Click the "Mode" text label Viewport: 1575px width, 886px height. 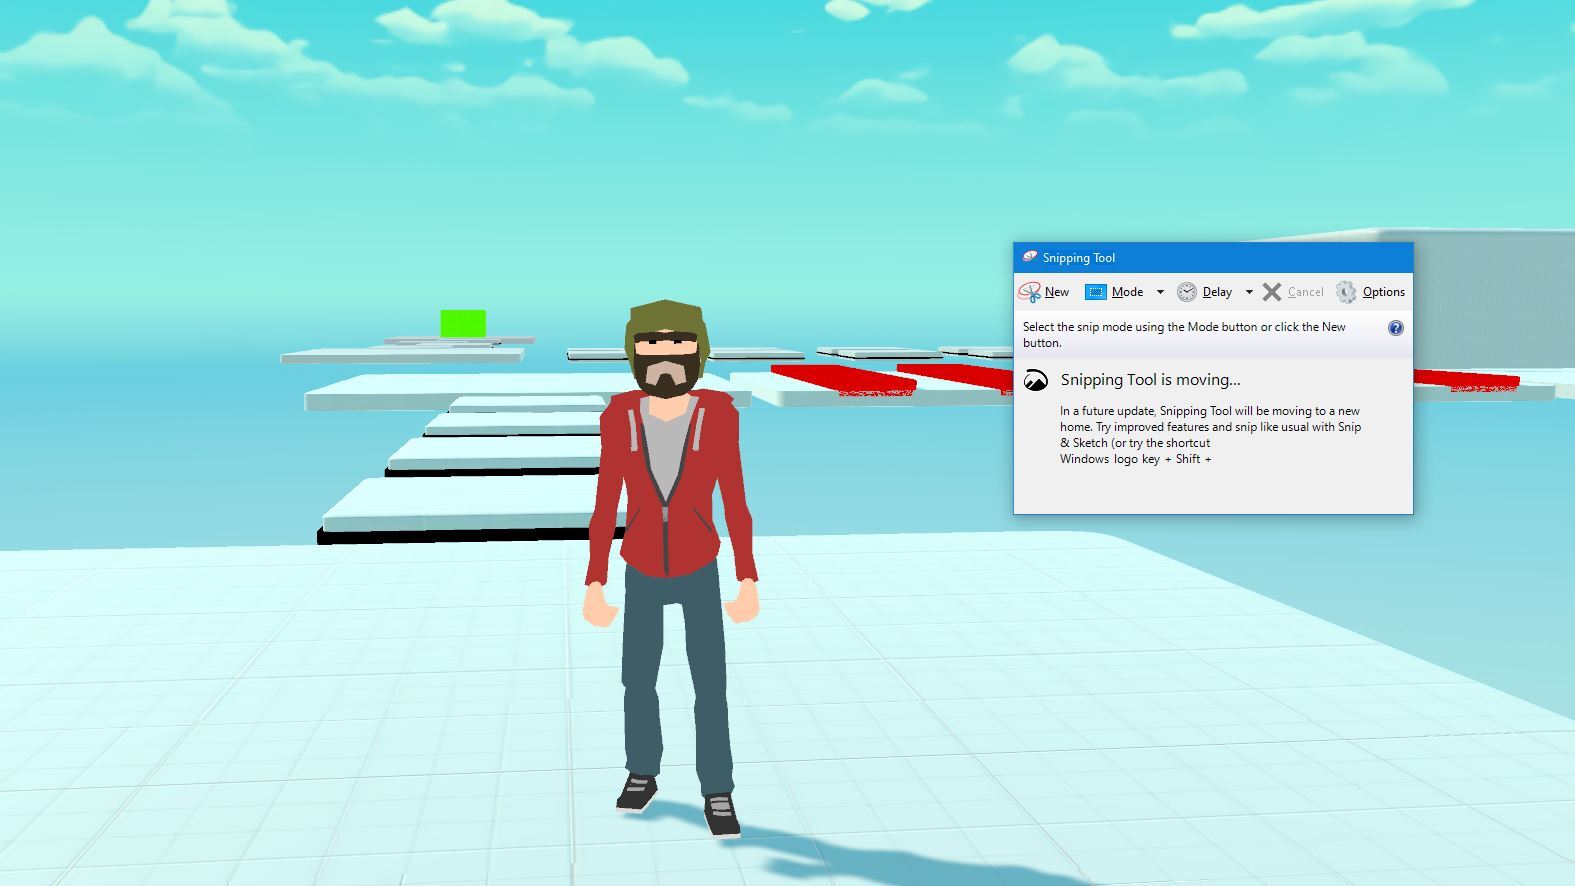pos(1127,292)
